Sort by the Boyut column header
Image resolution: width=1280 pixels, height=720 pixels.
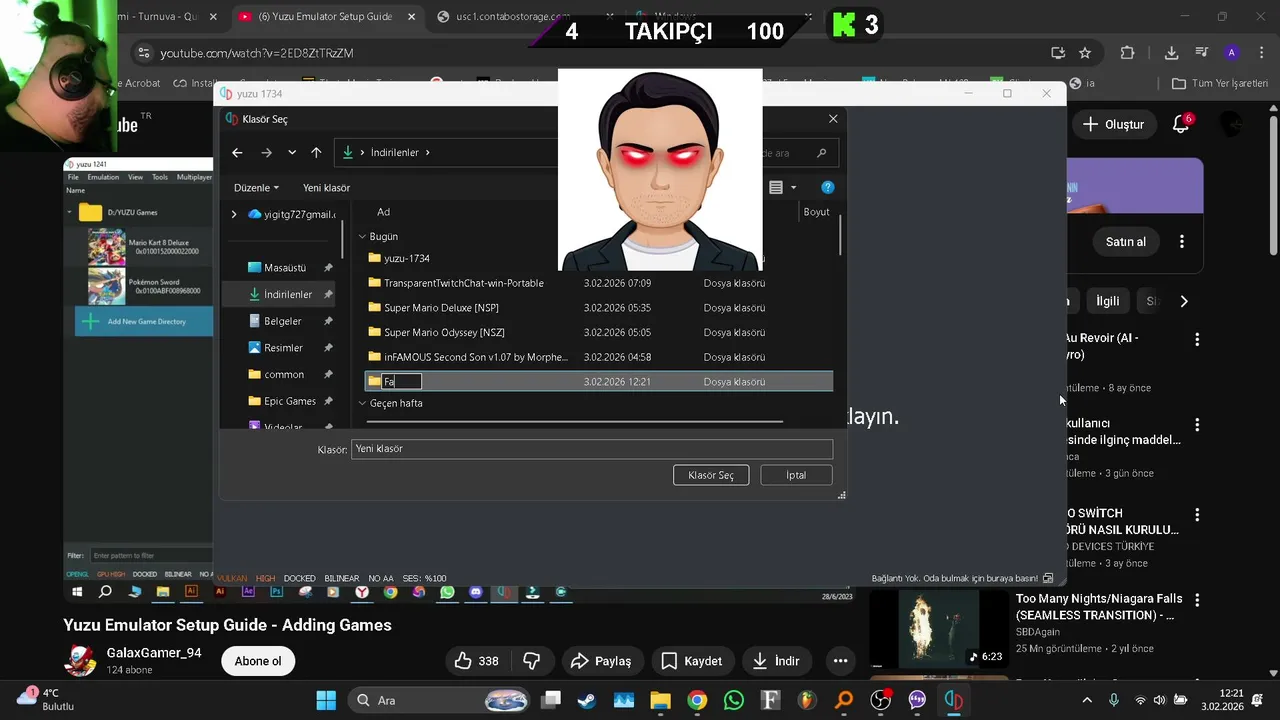click(816, 212)
